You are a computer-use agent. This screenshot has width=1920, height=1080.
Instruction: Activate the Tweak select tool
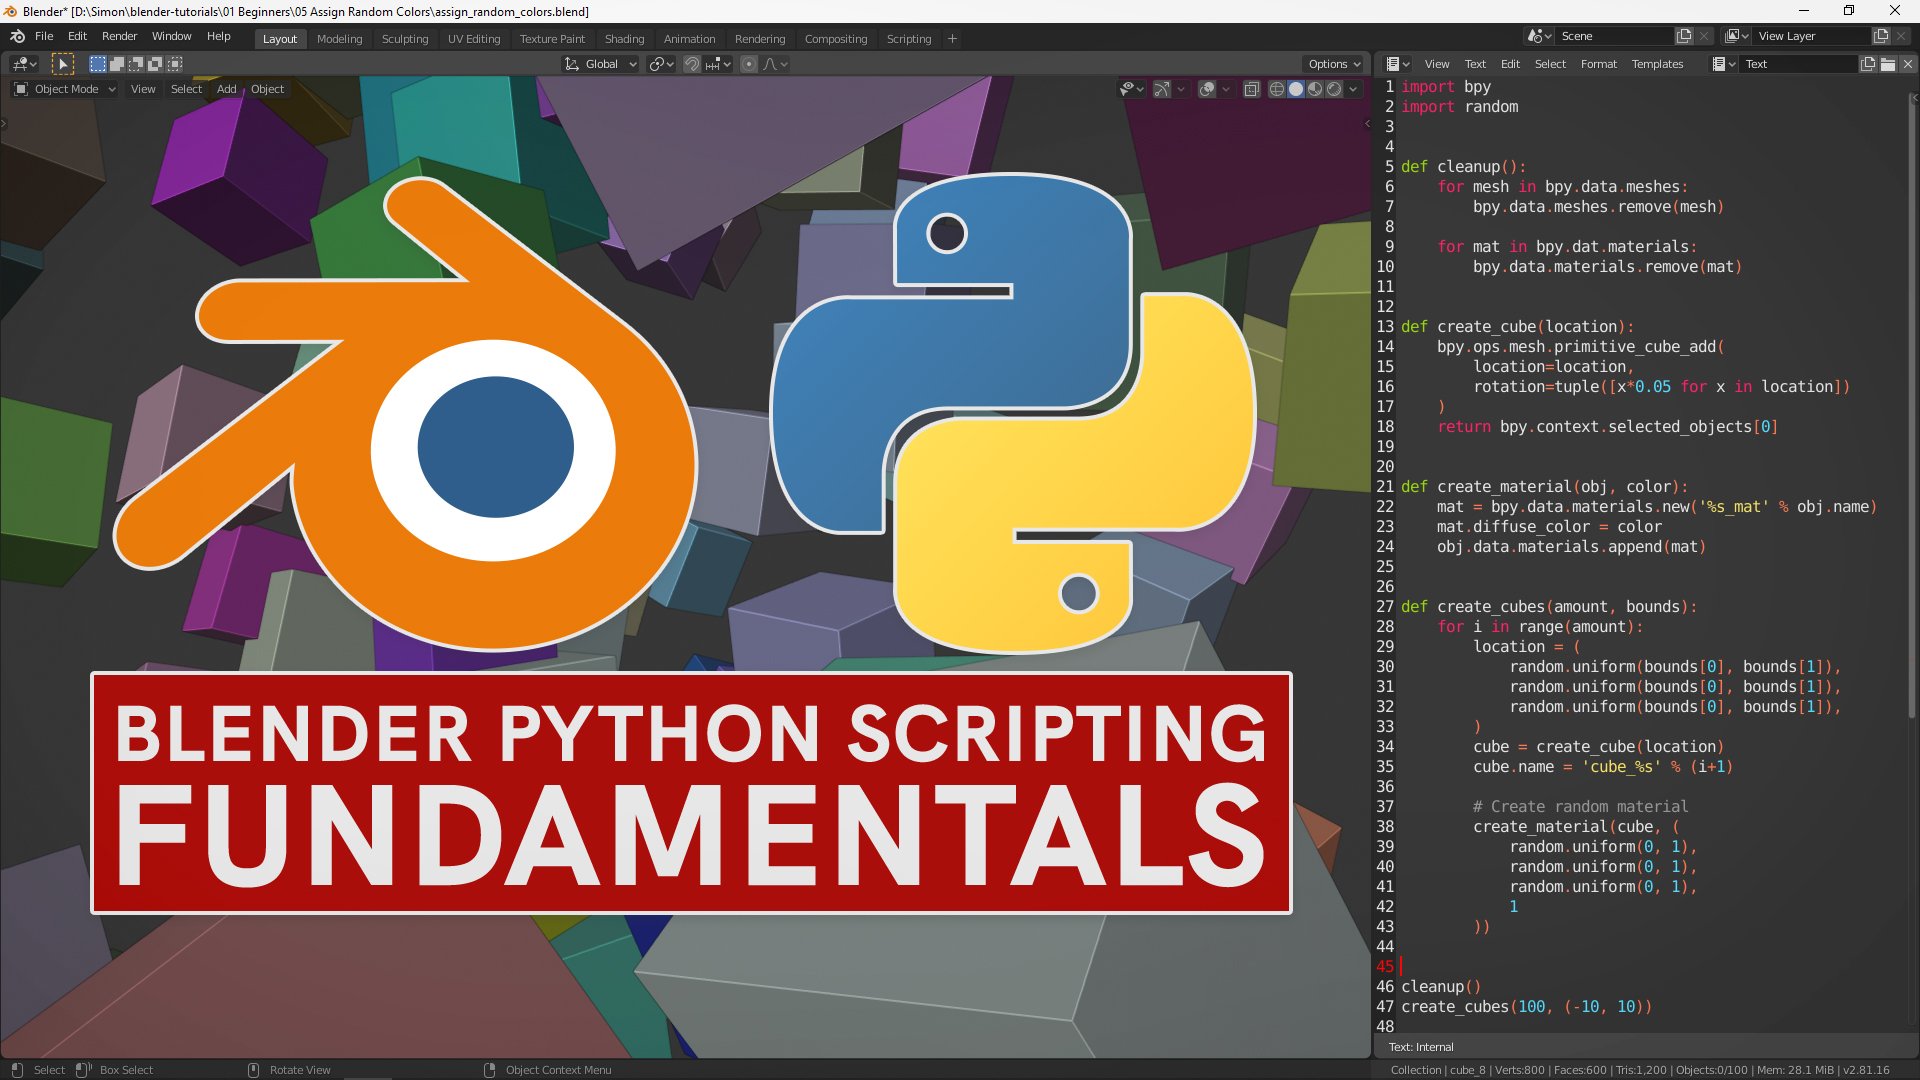point(63,63)
